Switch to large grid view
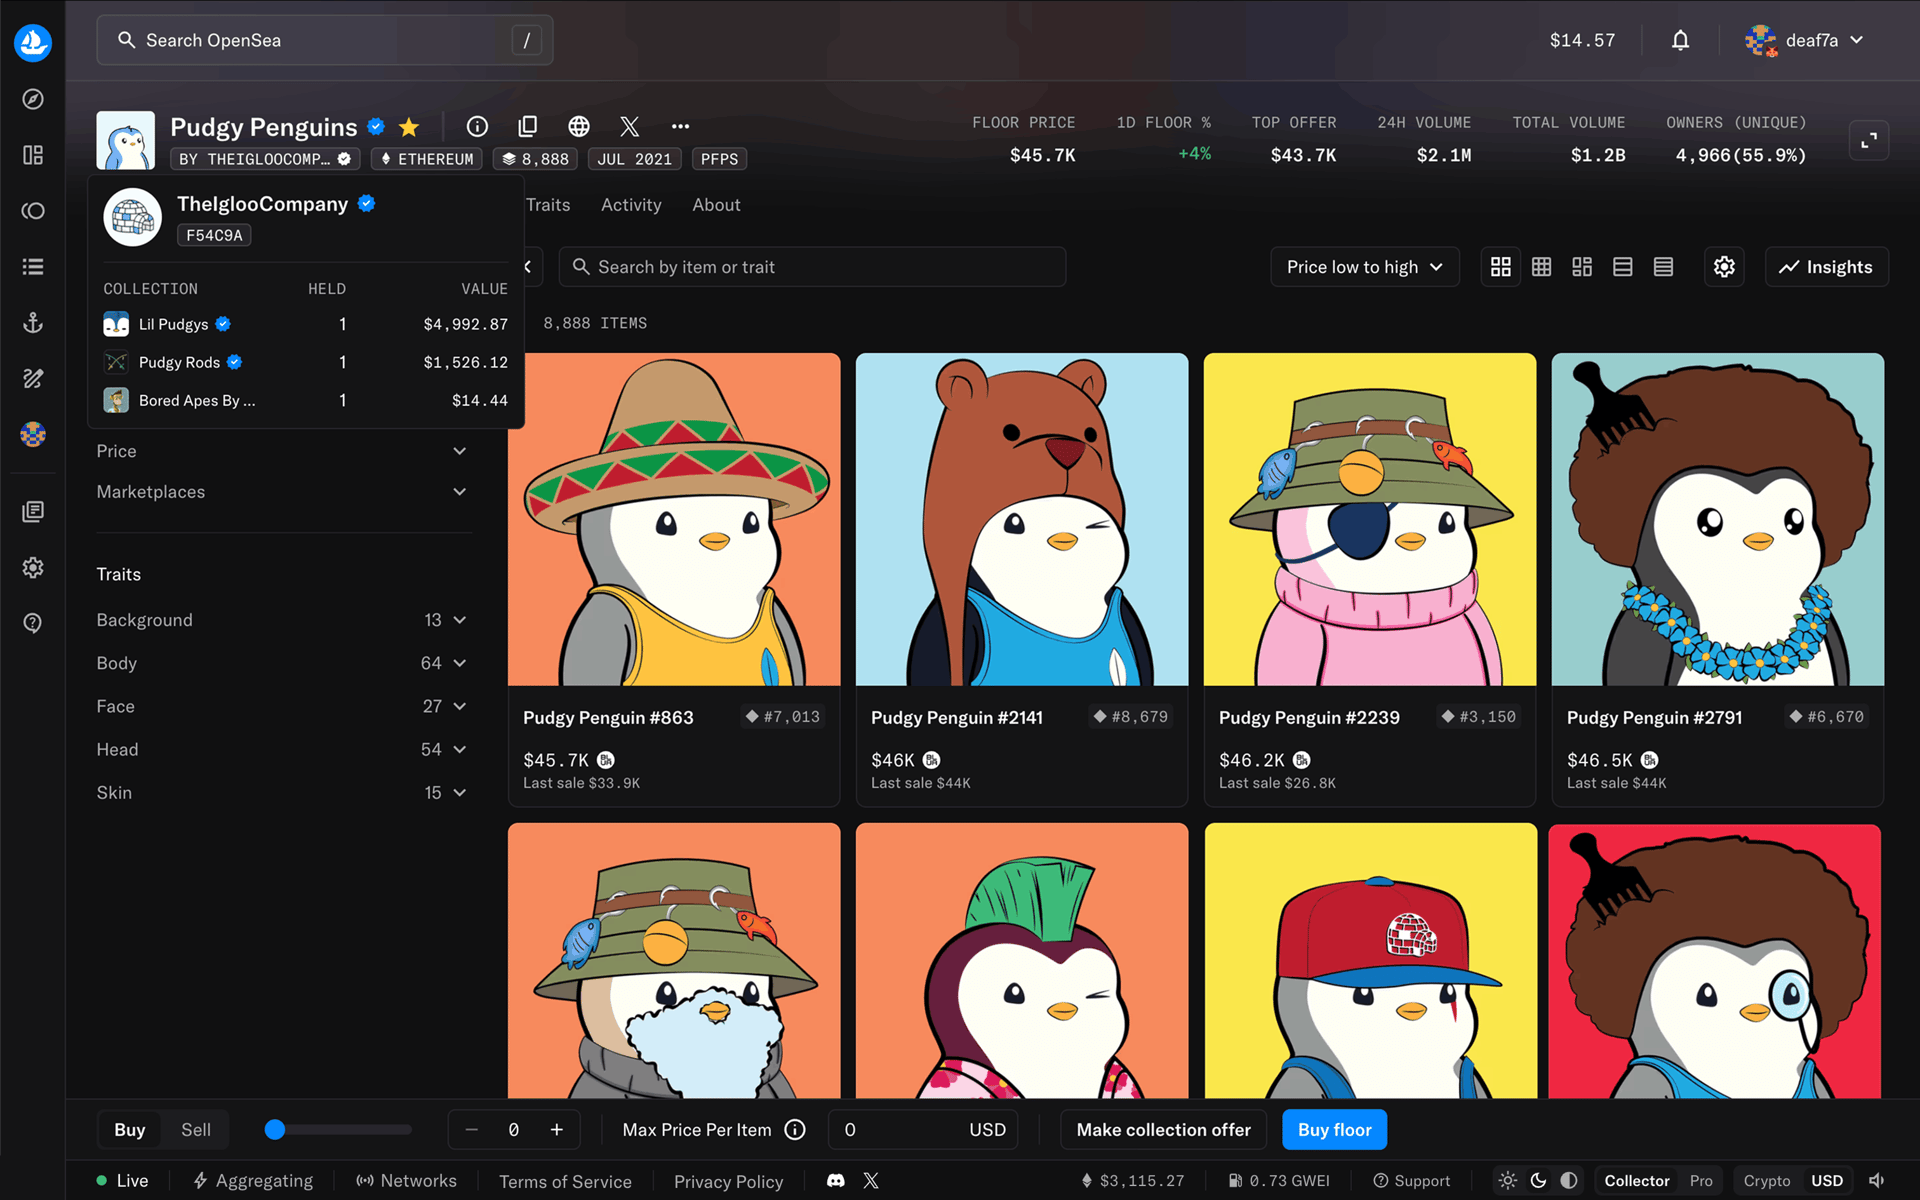 point(1501,267)
